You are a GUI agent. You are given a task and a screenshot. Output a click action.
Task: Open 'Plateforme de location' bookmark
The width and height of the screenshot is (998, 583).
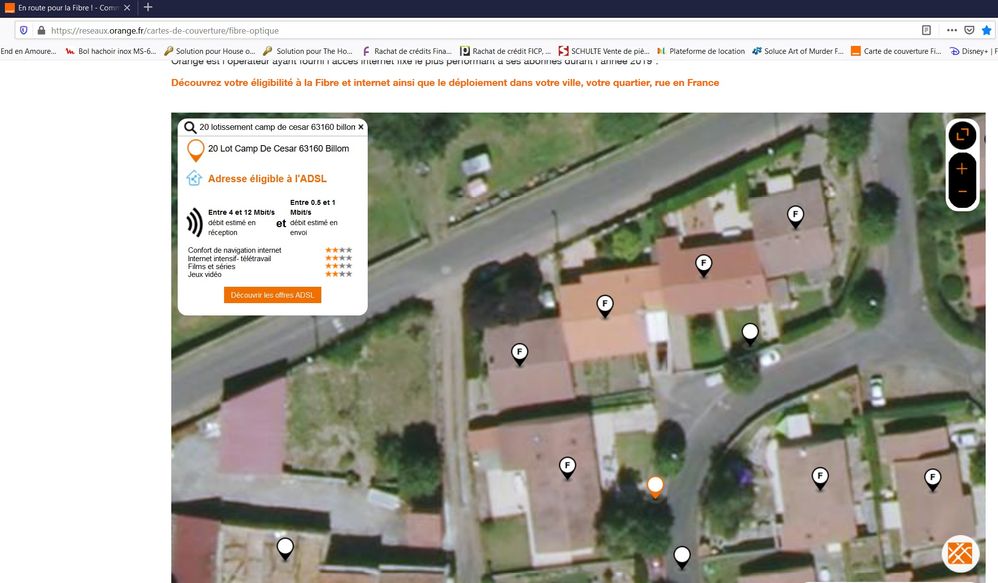tap(701, 51)
